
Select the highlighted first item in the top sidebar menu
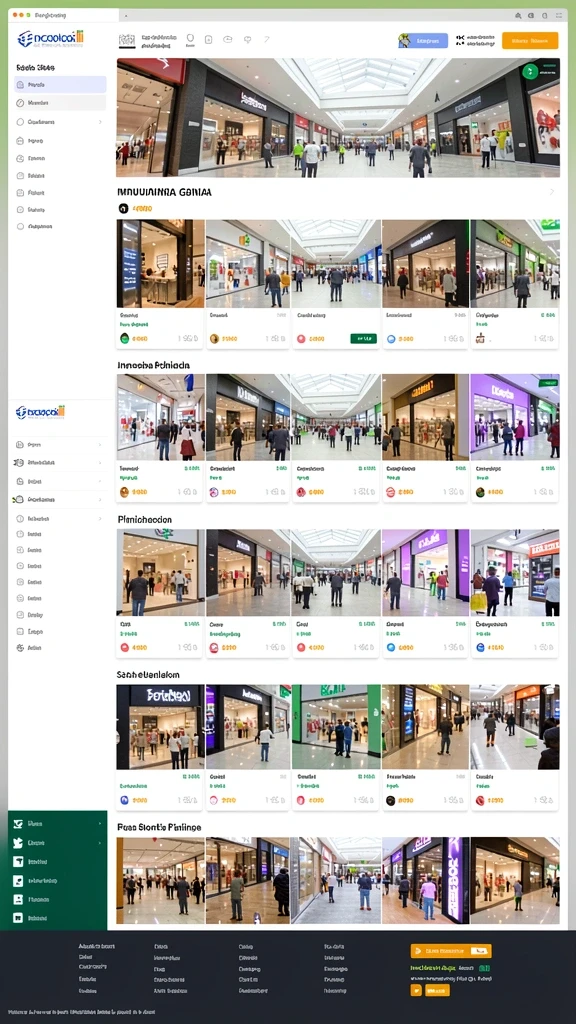[x=60, y=84]
